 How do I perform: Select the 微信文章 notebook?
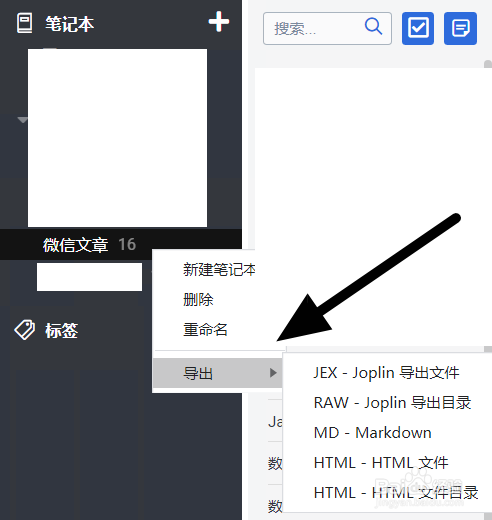121,244
